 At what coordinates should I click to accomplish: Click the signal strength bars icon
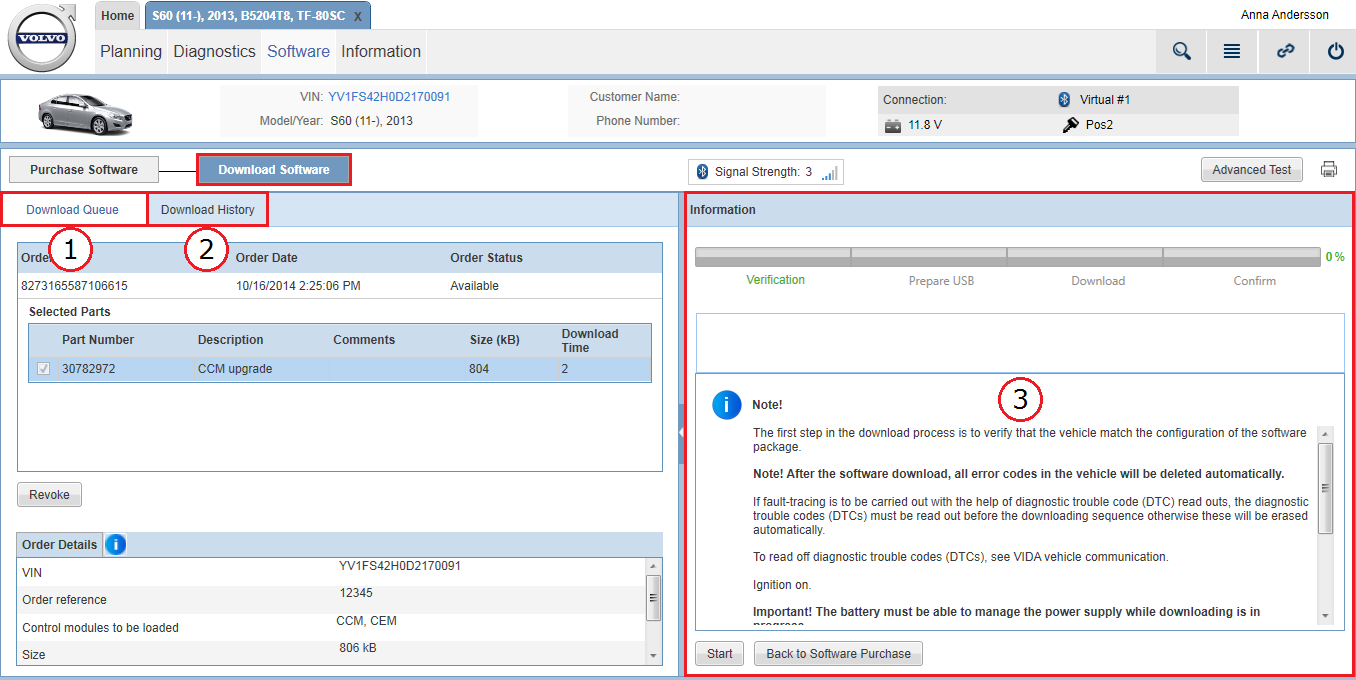point(829,173)
